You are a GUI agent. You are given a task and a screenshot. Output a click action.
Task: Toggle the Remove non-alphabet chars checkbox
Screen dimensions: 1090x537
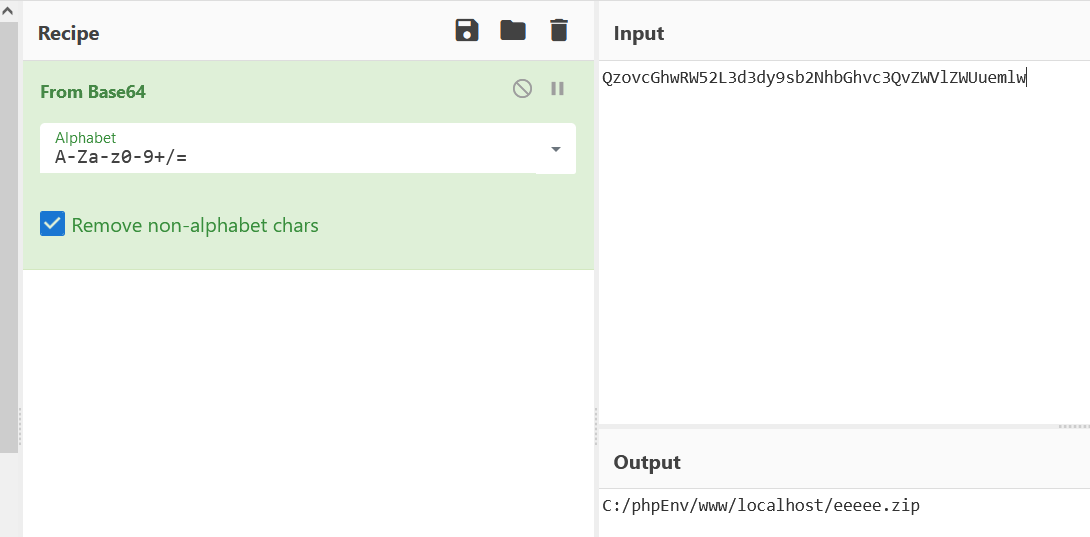(52, 224)
